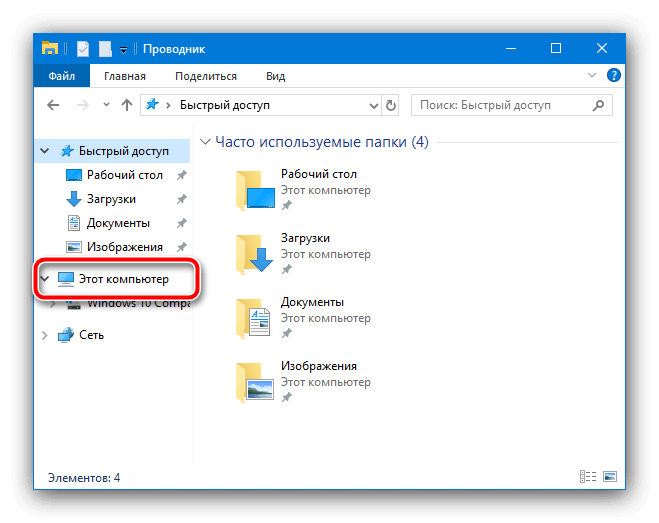
Task: Collapse the Быстрый доступ tree node
Action: coord(45,151)
